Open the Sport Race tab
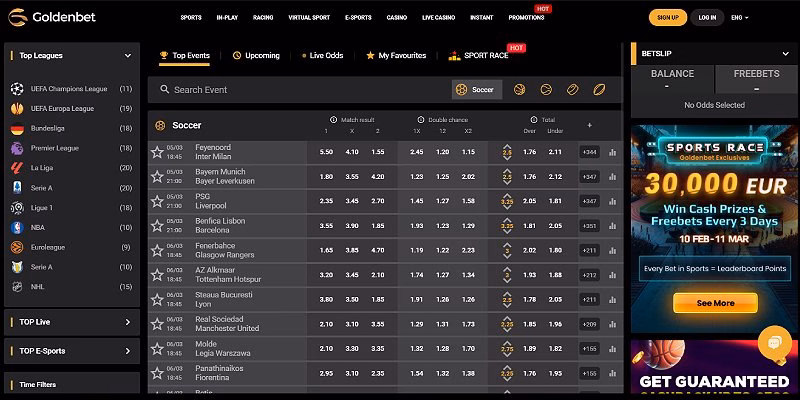The height and width of the screenshot is (400, 800). point(479,56)
